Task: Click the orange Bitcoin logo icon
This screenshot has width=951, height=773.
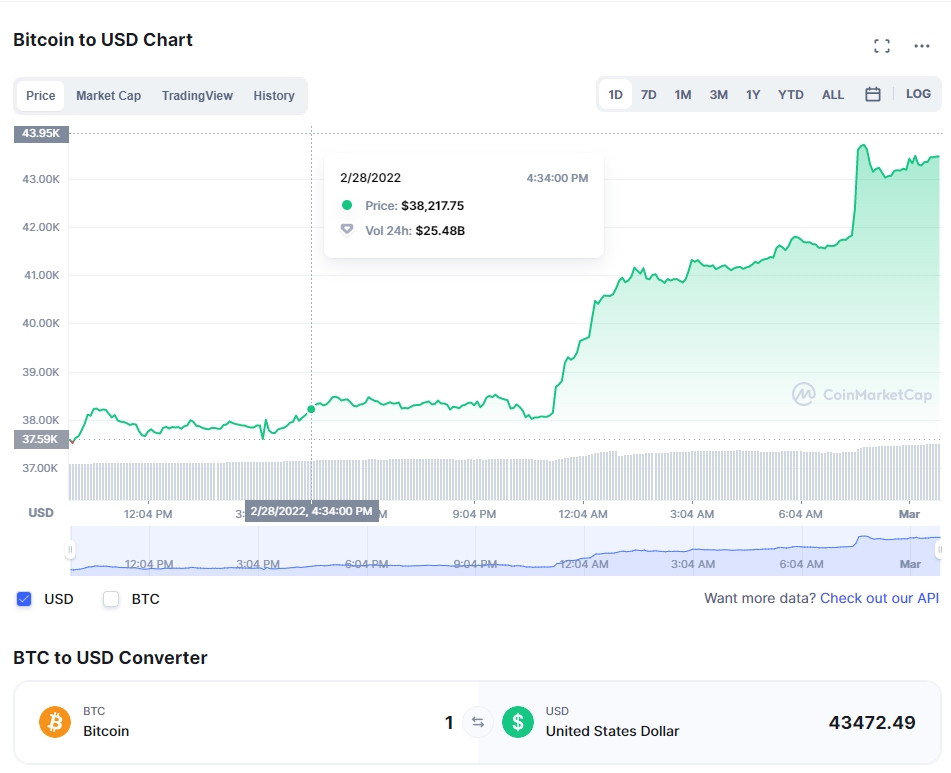Action: (55, 722)
